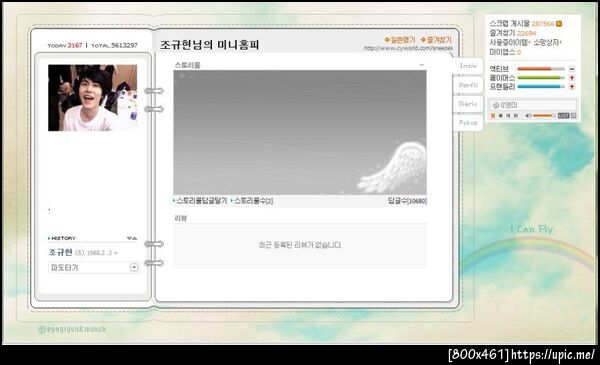The image size is (600, 365).
Task: Click the profile photo thumbnail
Action: [92, 98]
